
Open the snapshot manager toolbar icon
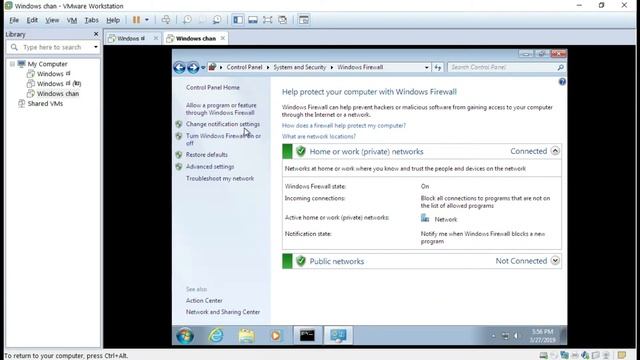pos(217,20)
